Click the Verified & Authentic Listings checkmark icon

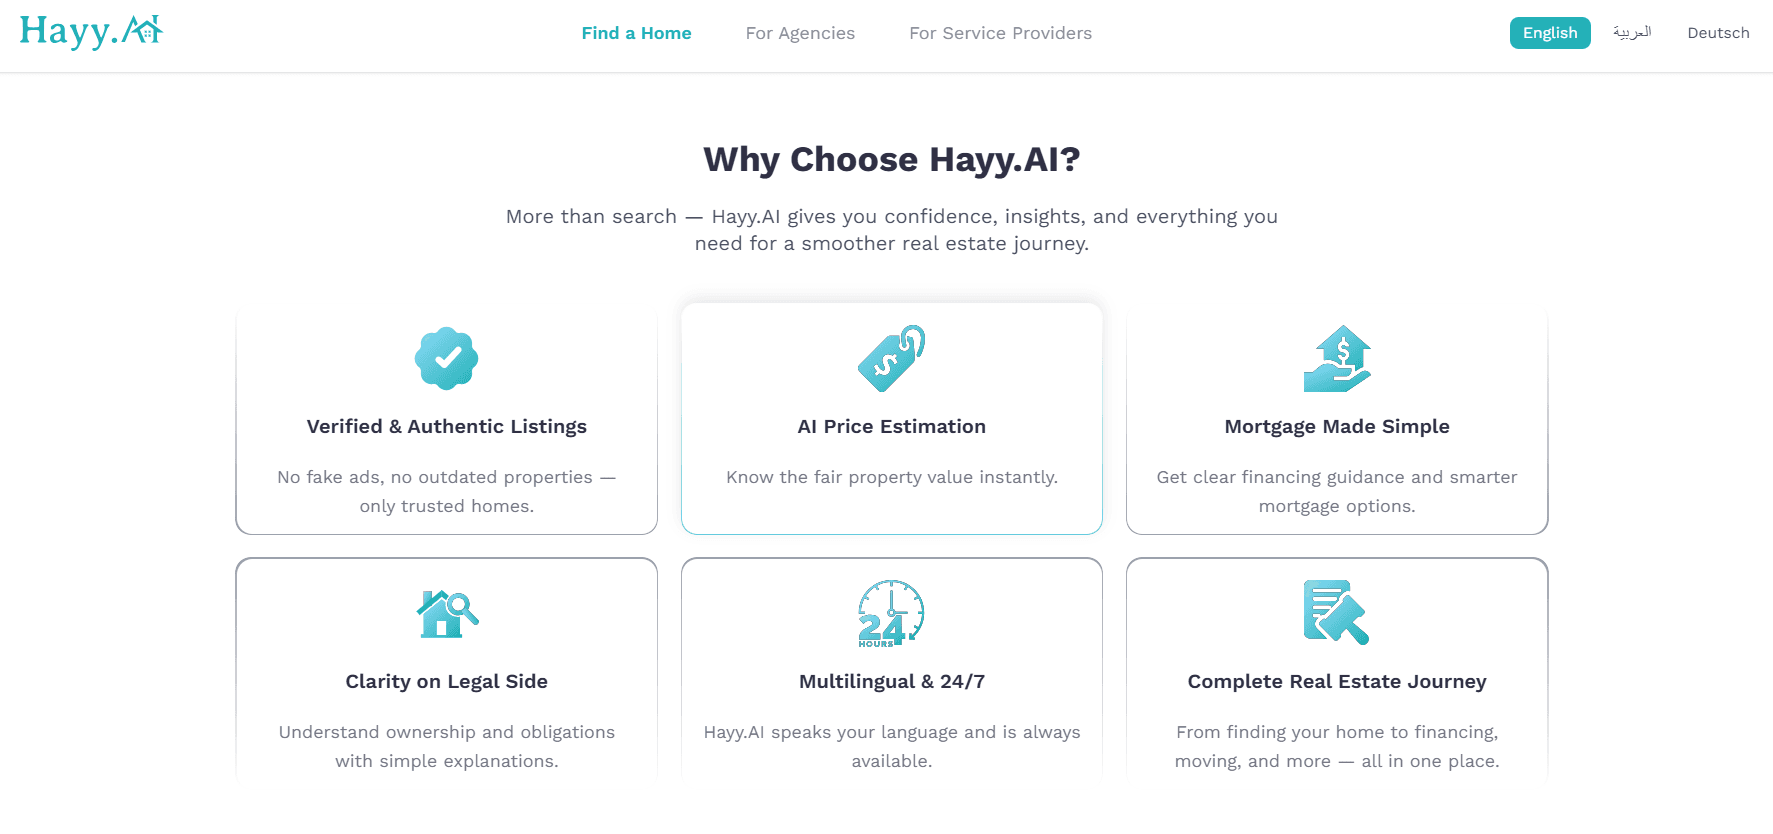[x=446, y=358]
